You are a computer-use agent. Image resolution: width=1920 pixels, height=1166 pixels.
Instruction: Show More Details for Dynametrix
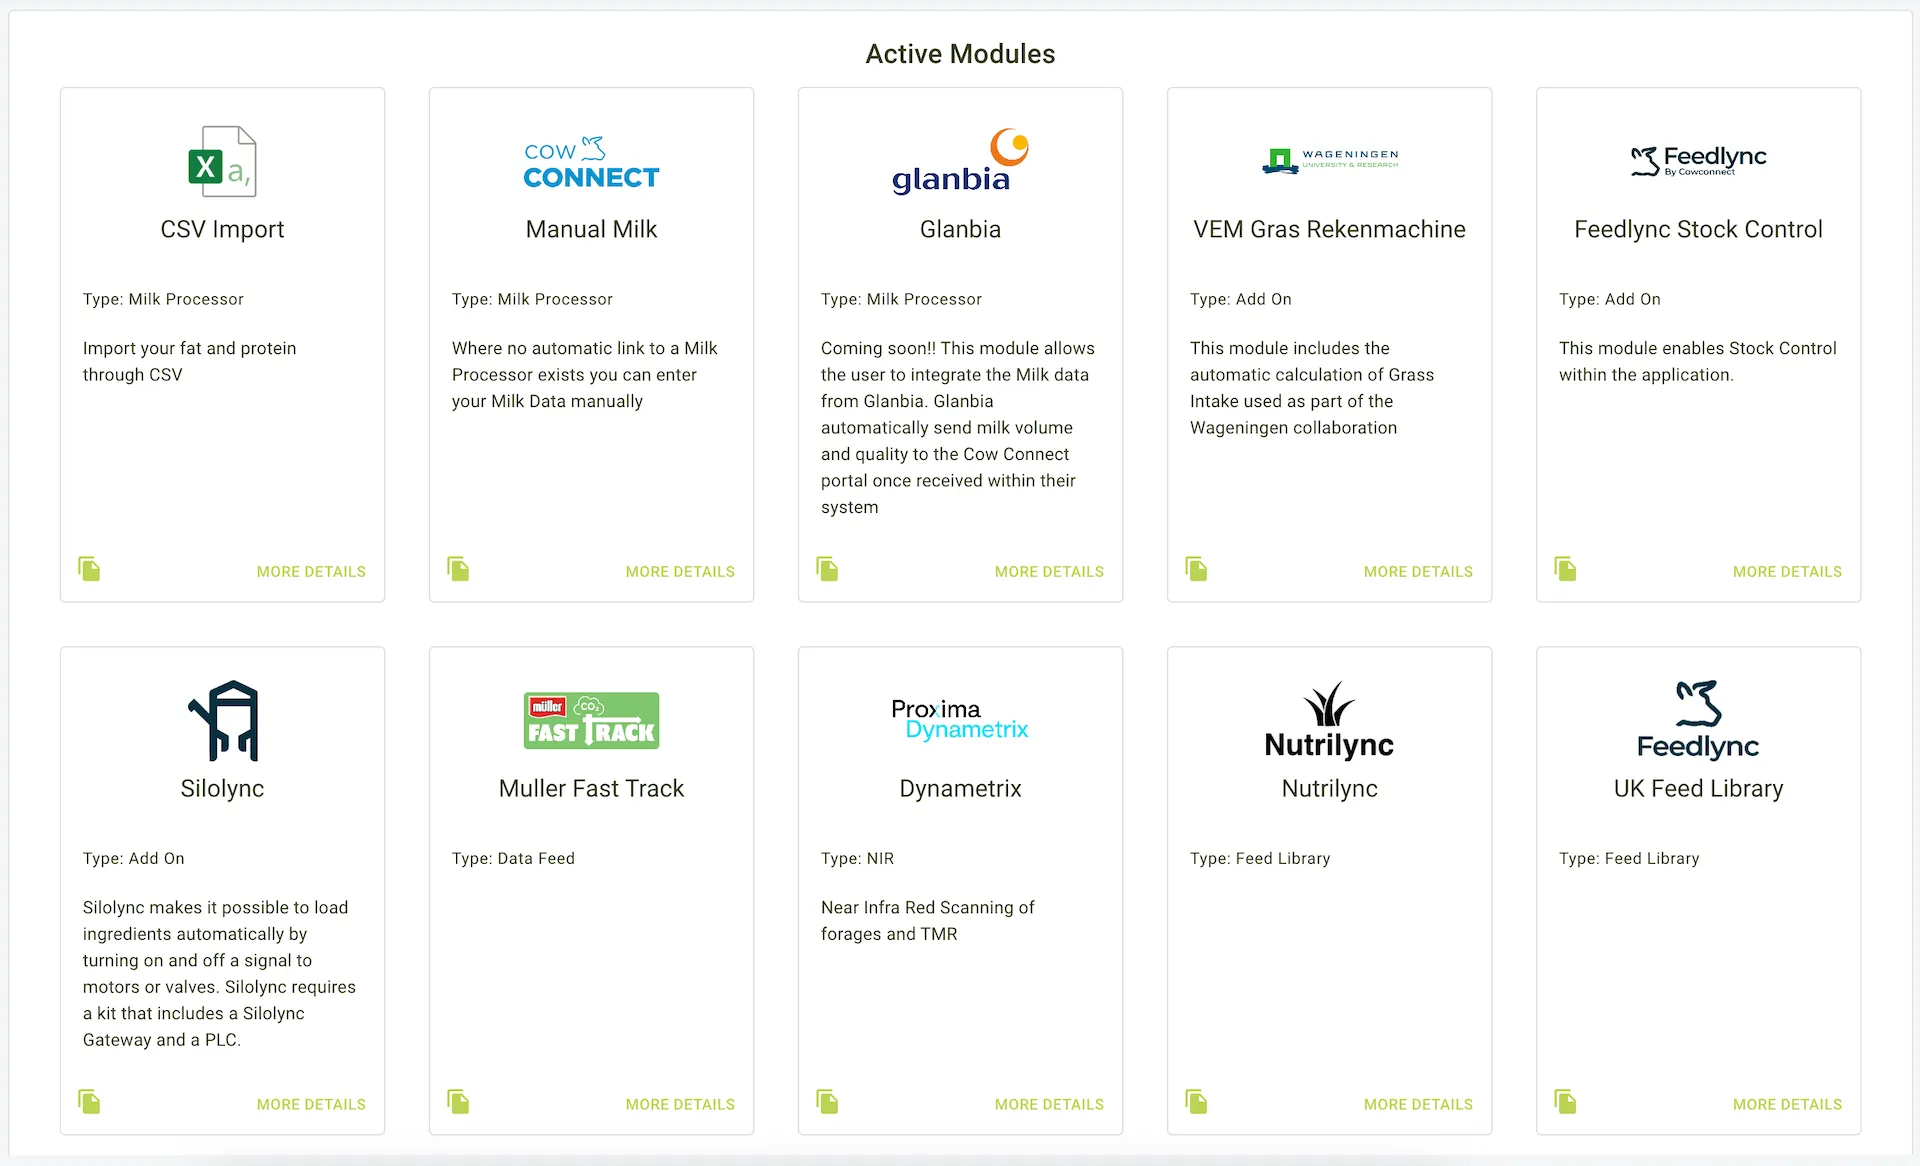(x=1049, y=1105)
